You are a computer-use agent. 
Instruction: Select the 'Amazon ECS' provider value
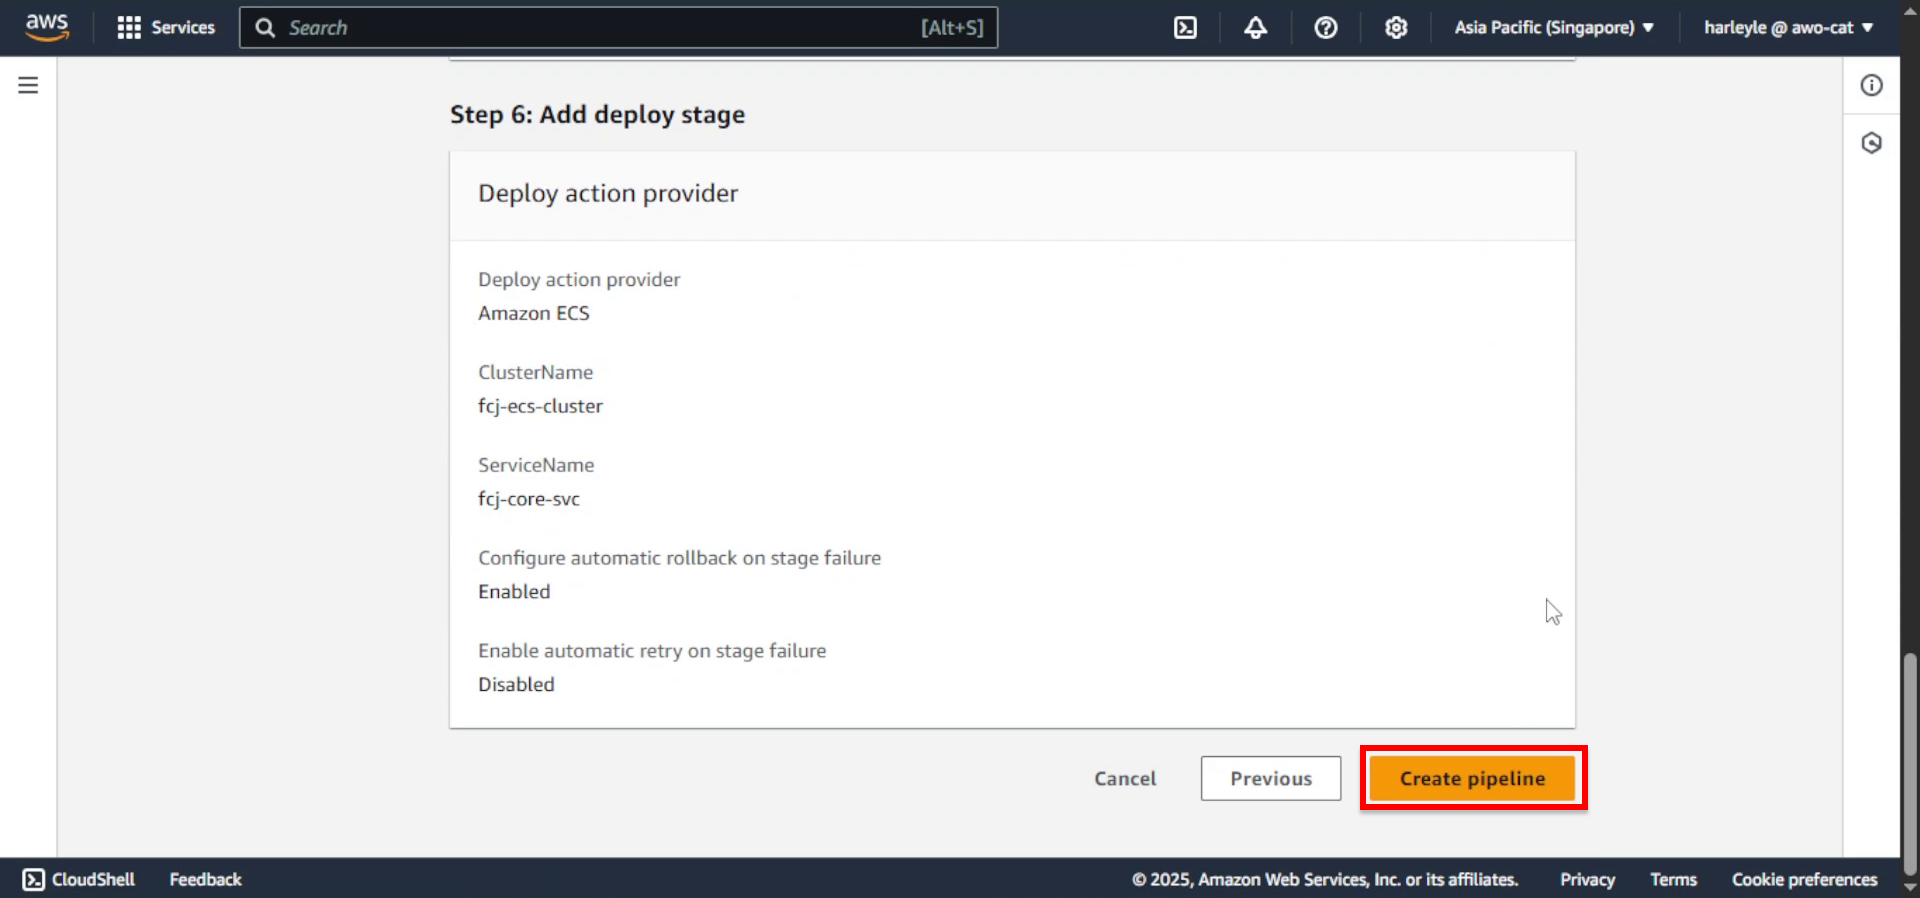point(534,313)
